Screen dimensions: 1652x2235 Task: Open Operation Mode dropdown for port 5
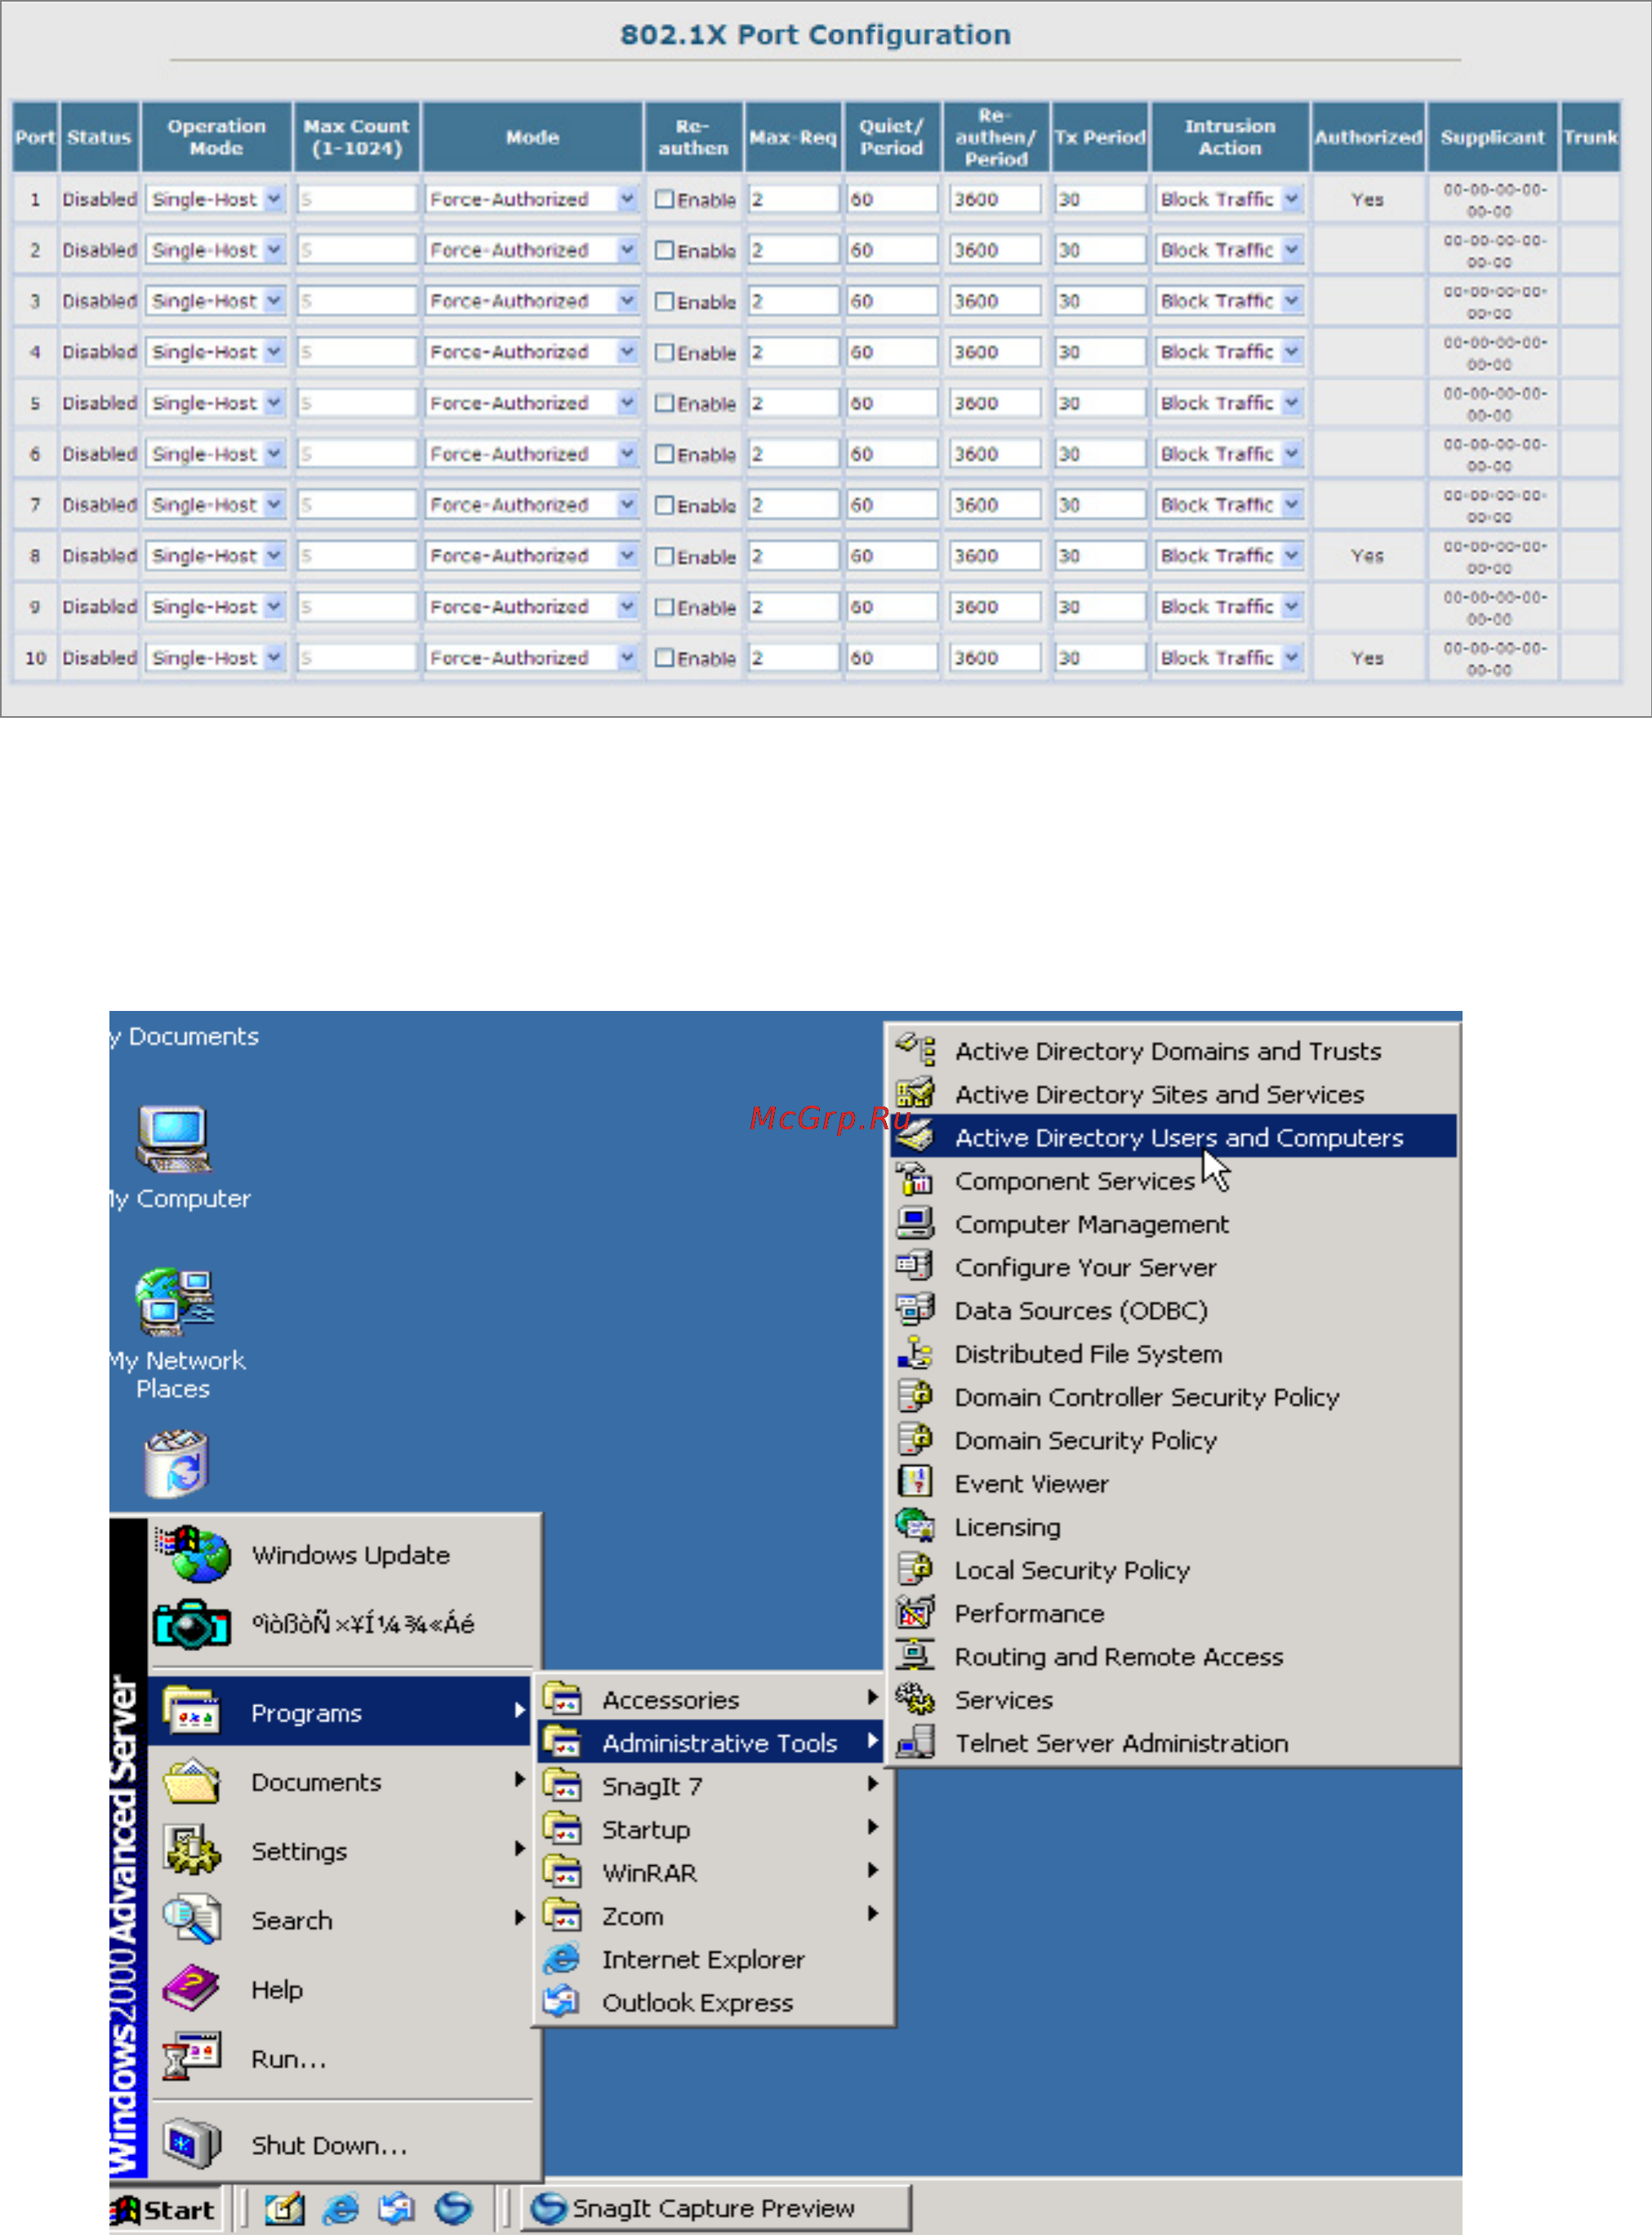216,403
